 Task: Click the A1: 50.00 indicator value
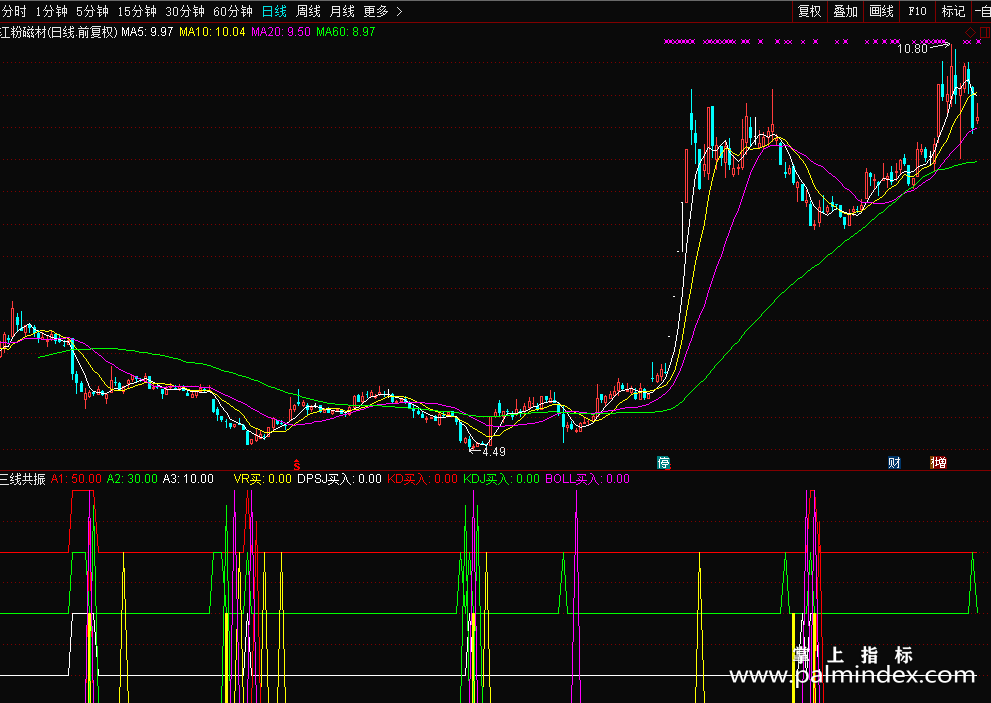pyautogui.click(x=76, y=479)
